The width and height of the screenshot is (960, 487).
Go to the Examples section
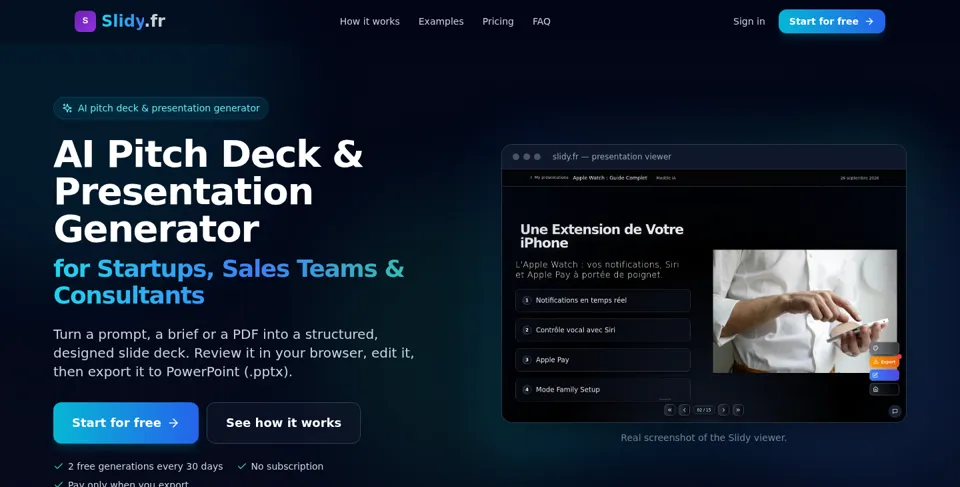coord(441,21)
